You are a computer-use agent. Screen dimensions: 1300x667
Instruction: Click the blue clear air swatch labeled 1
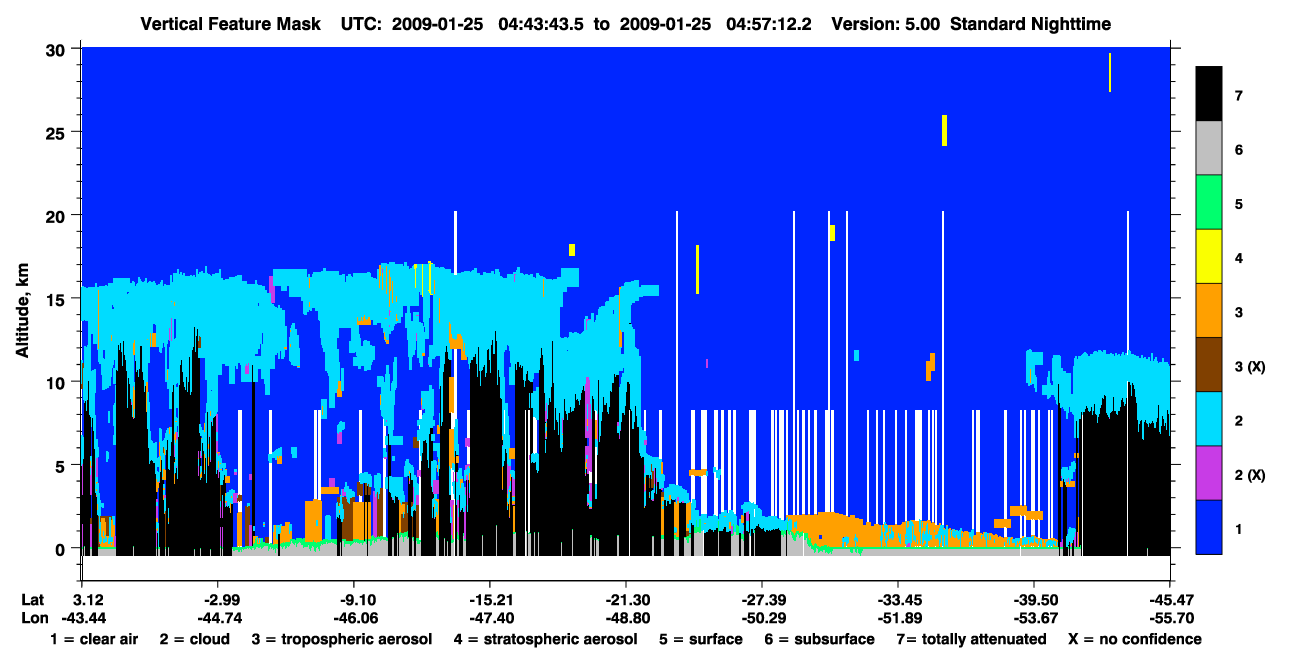tap(1209, 527)
